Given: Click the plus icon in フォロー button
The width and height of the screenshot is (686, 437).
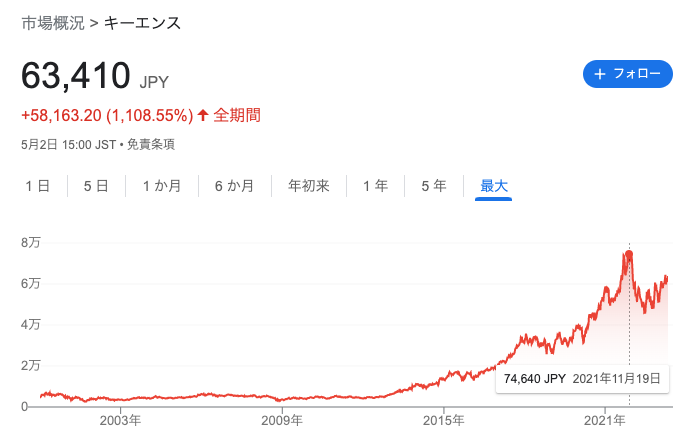Looking at the screenshot, I should (599, 74).
